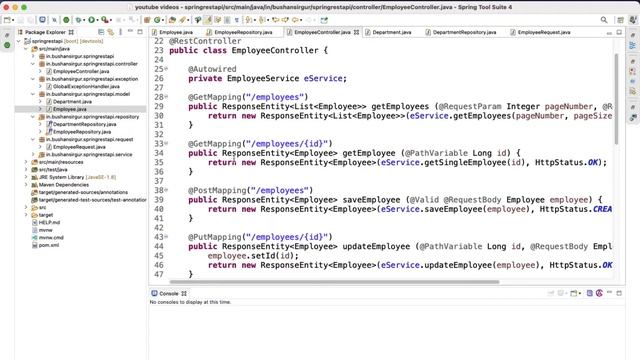The image size is (640, 360).
Task: Maximize the editor area
Action: 619,32
